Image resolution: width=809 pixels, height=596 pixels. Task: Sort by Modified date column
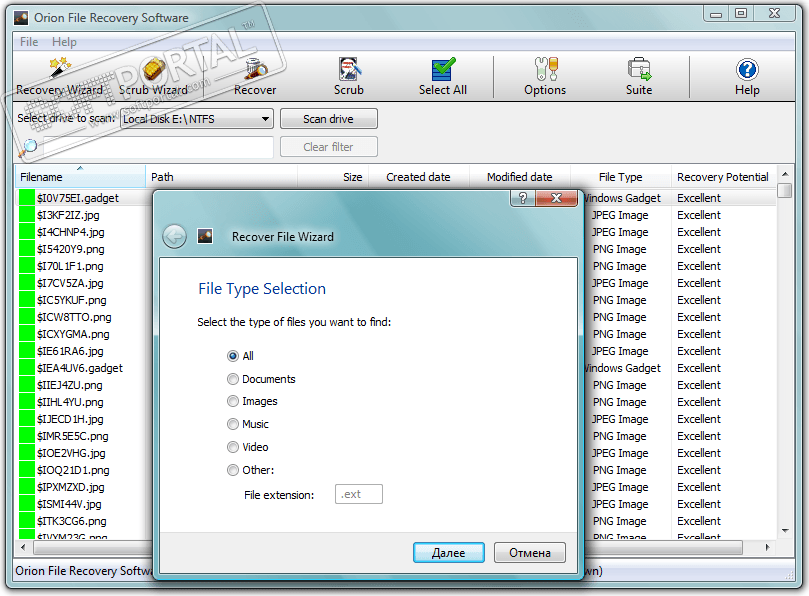pyautogui.click(x=520, y=177)
